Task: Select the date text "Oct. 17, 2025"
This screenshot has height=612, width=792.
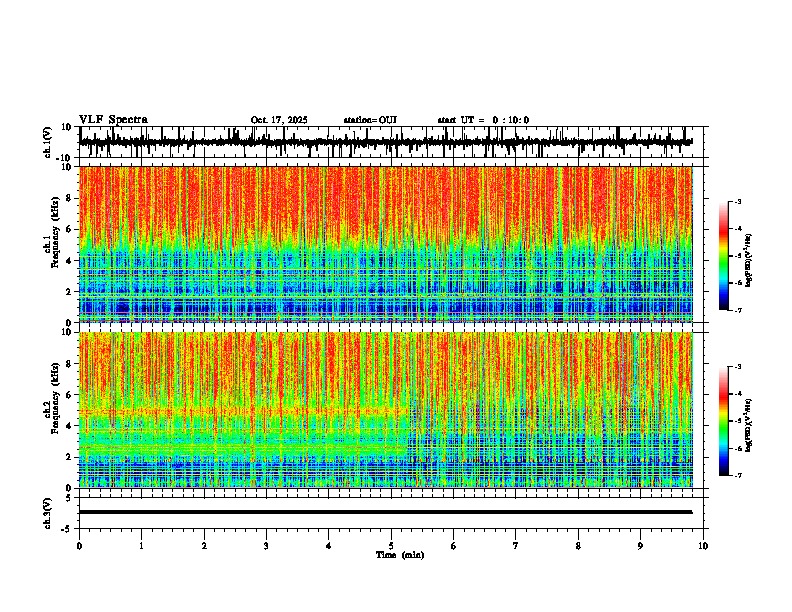Action: point(279,120)
